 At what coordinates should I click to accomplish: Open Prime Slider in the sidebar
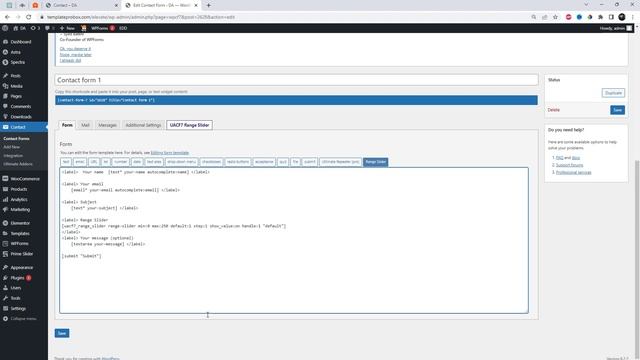[x=22, y=254]
